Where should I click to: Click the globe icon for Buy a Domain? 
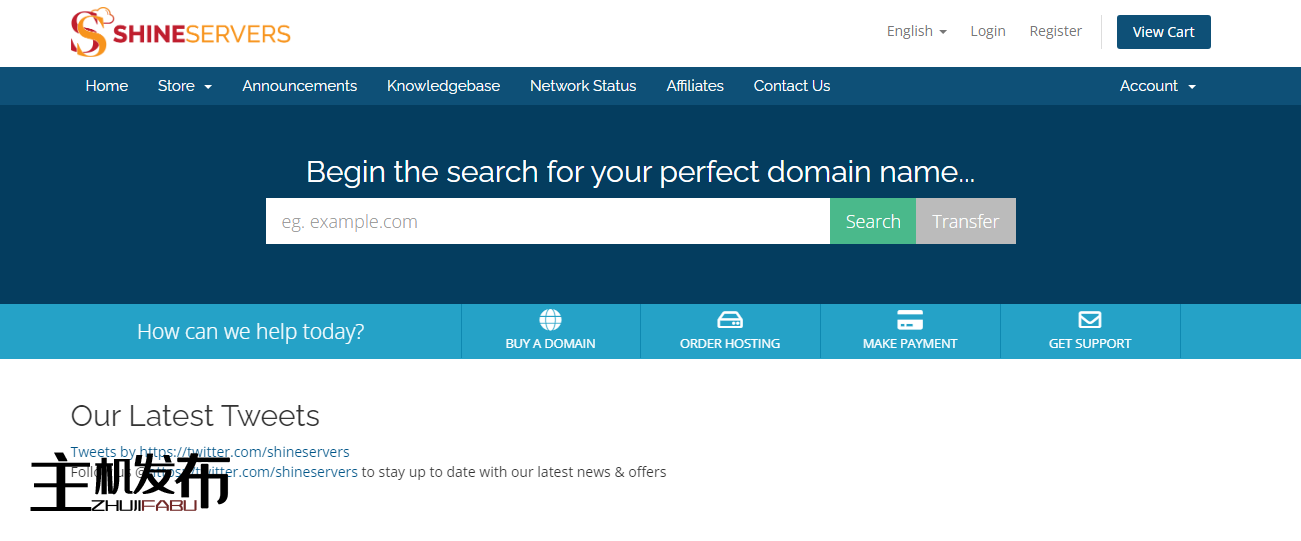tap(550, 320)
